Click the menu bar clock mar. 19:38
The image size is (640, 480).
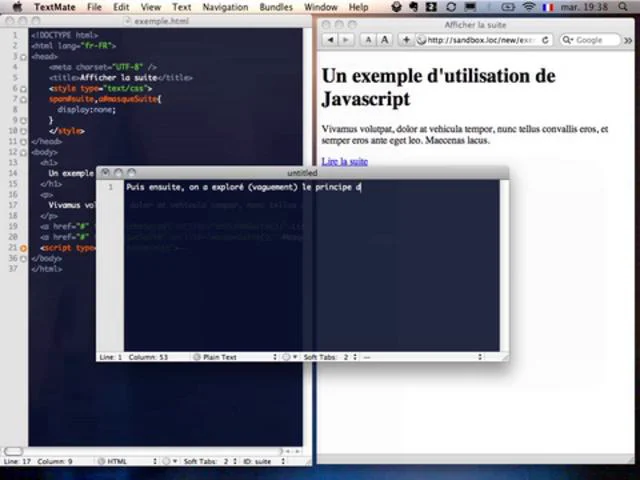point(584,7)
